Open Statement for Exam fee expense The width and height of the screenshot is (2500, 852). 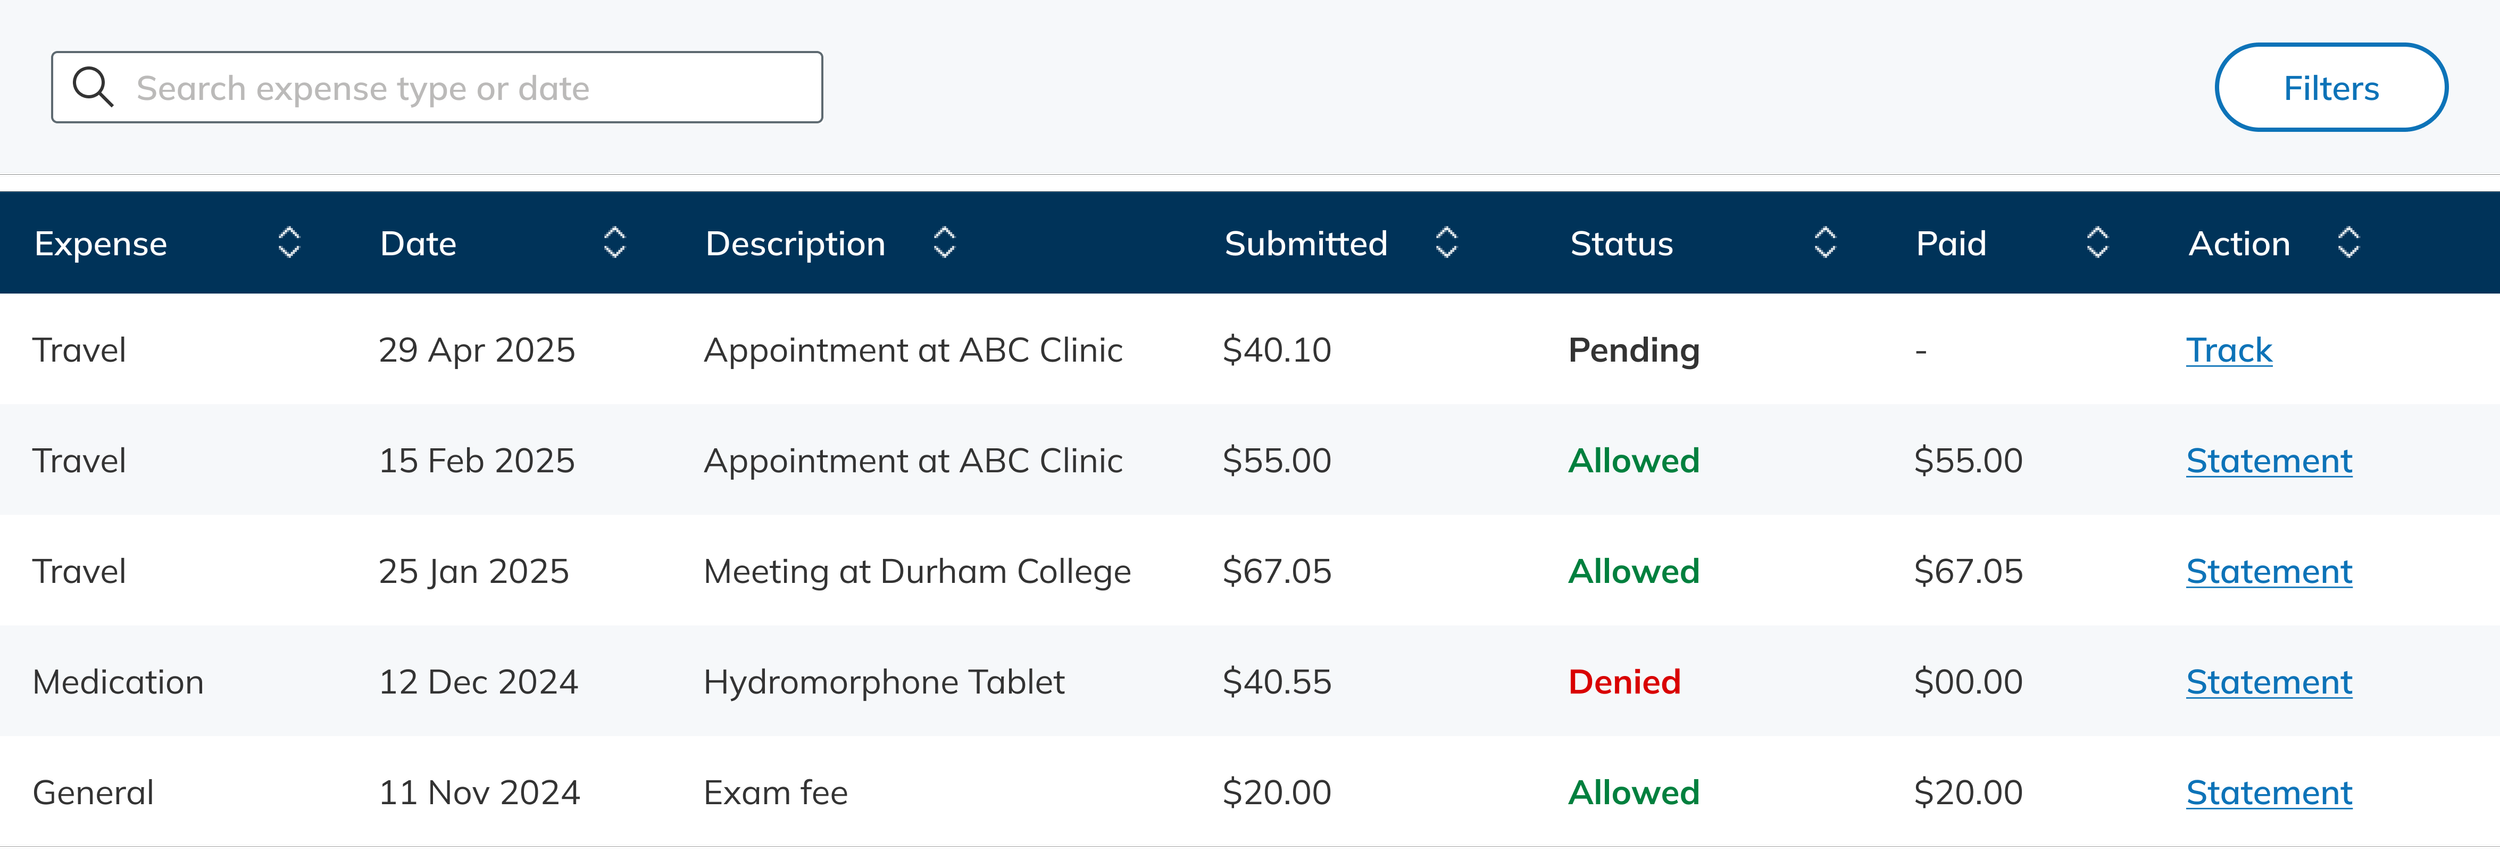[2268, 793]
